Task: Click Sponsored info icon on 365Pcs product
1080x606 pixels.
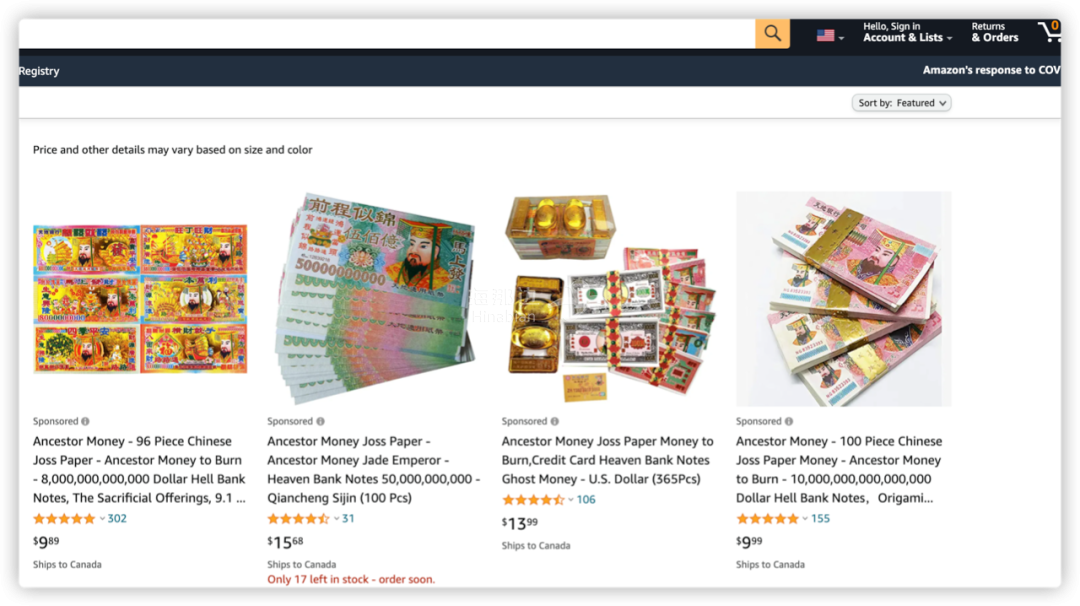Action: click(x=554, y=421)
